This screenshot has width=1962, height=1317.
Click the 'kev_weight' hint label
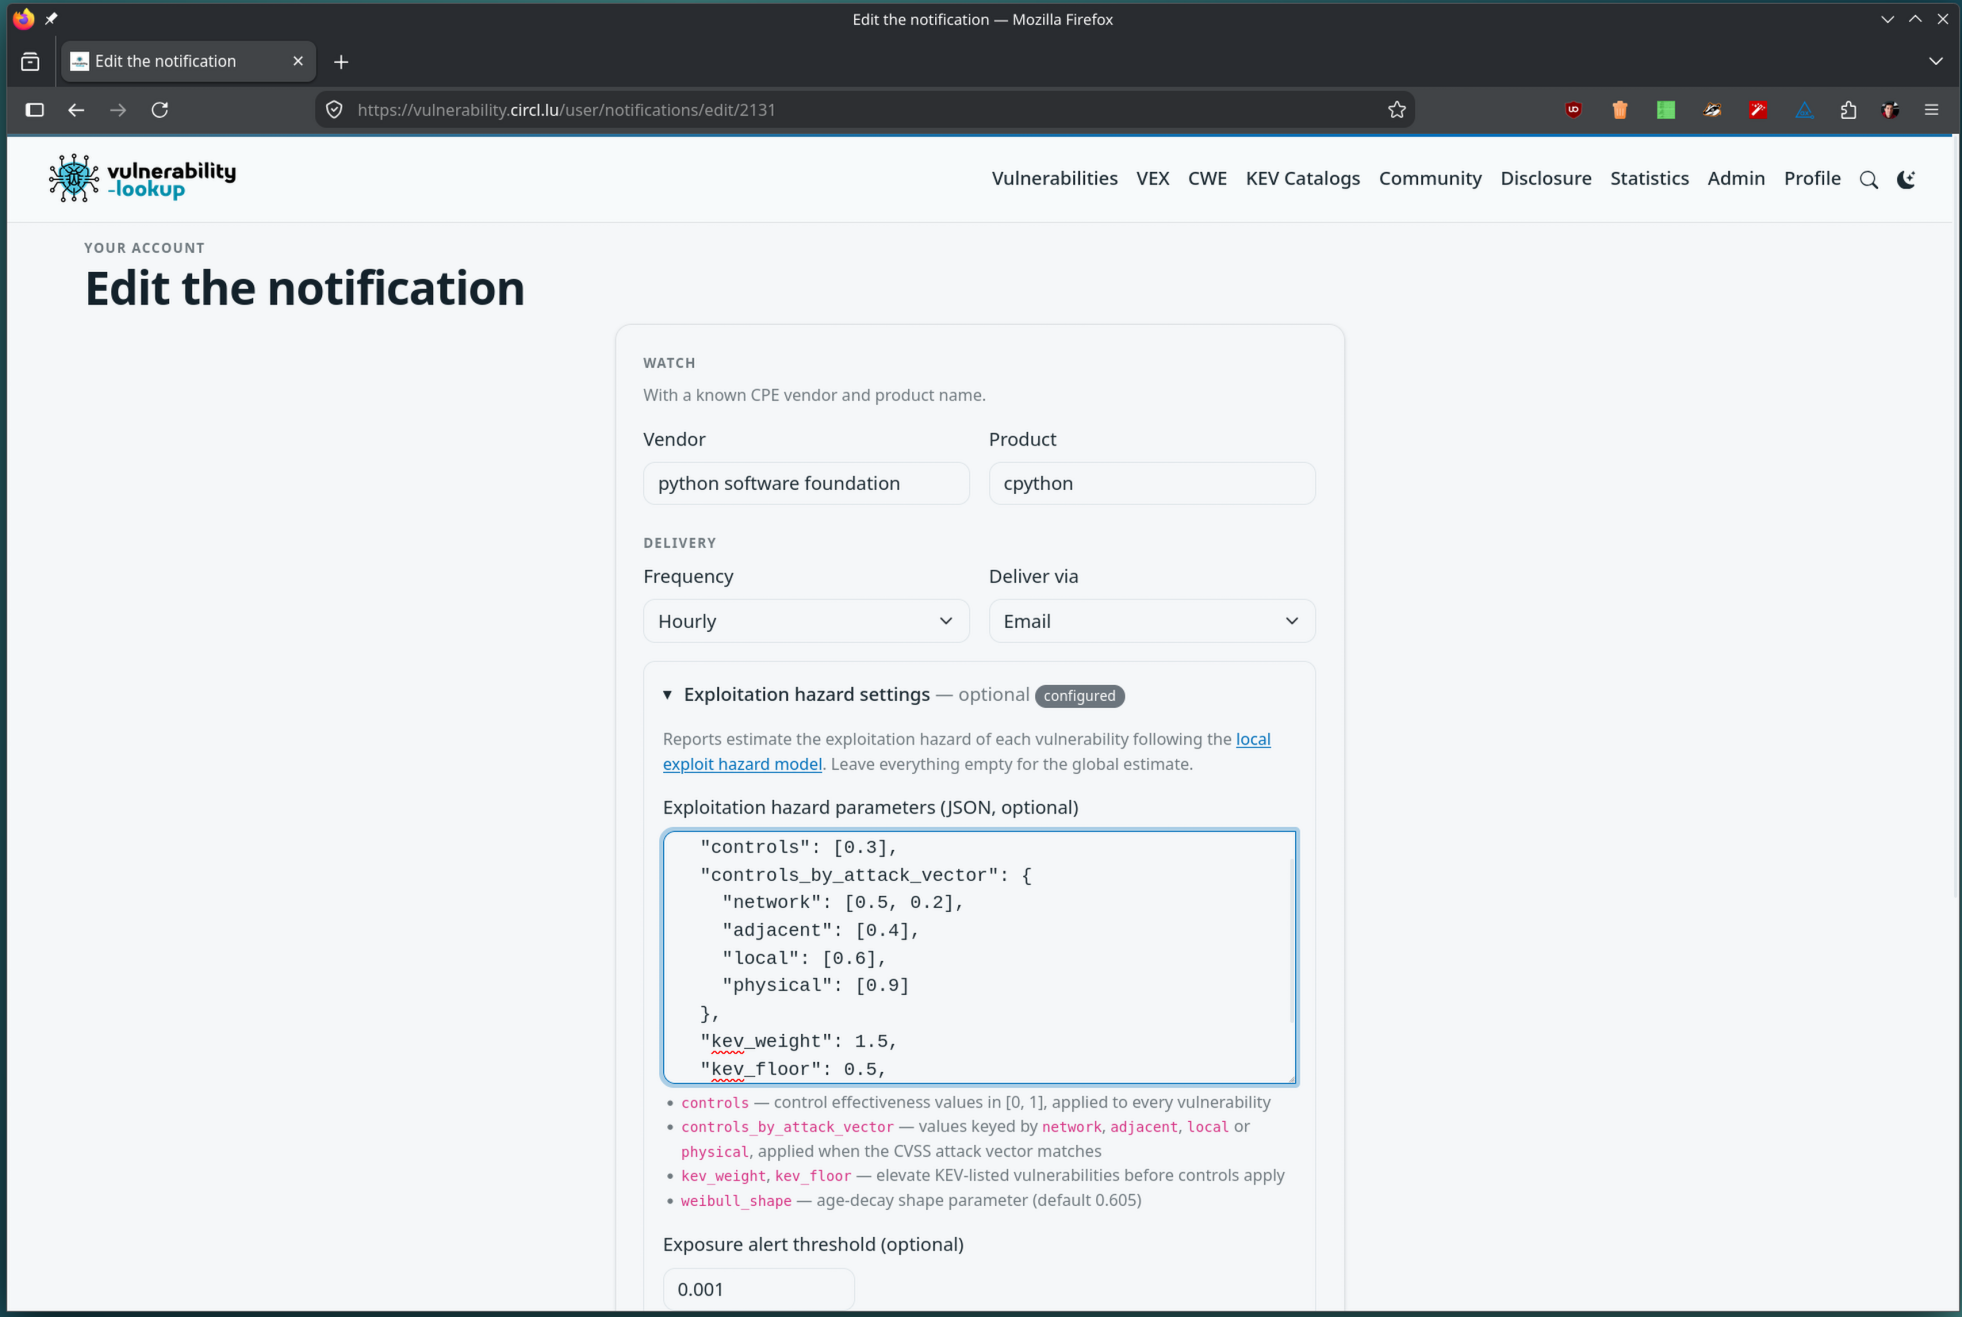723,1176
